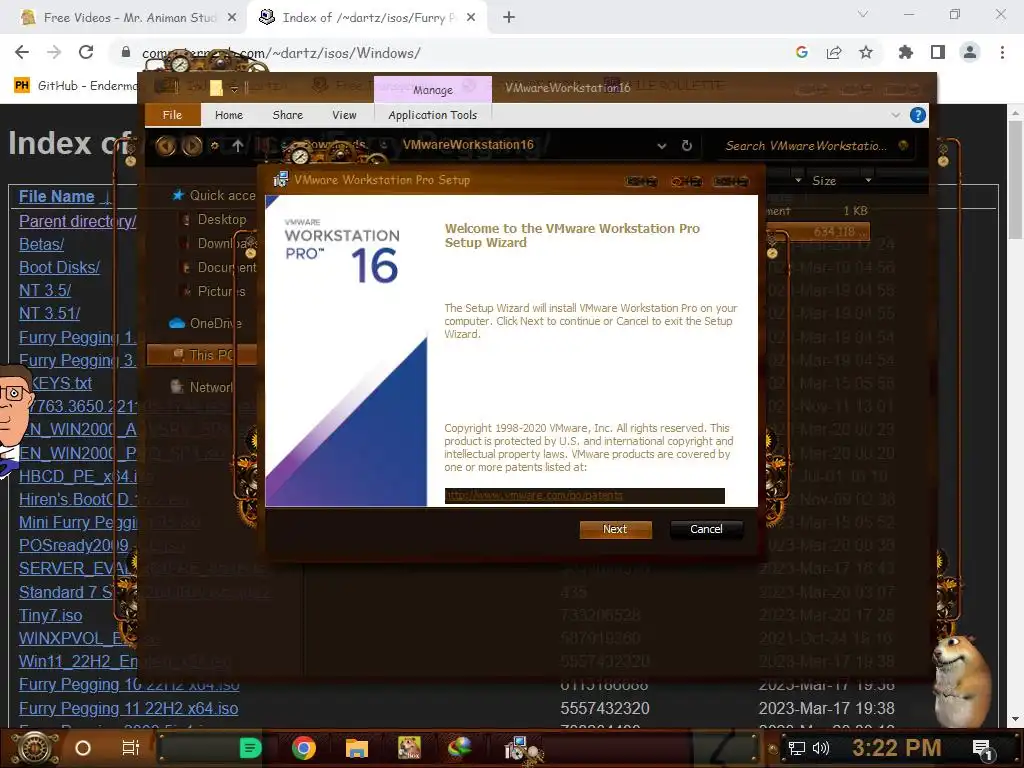Open GitHub Enderman bookmark

[76, 86]
